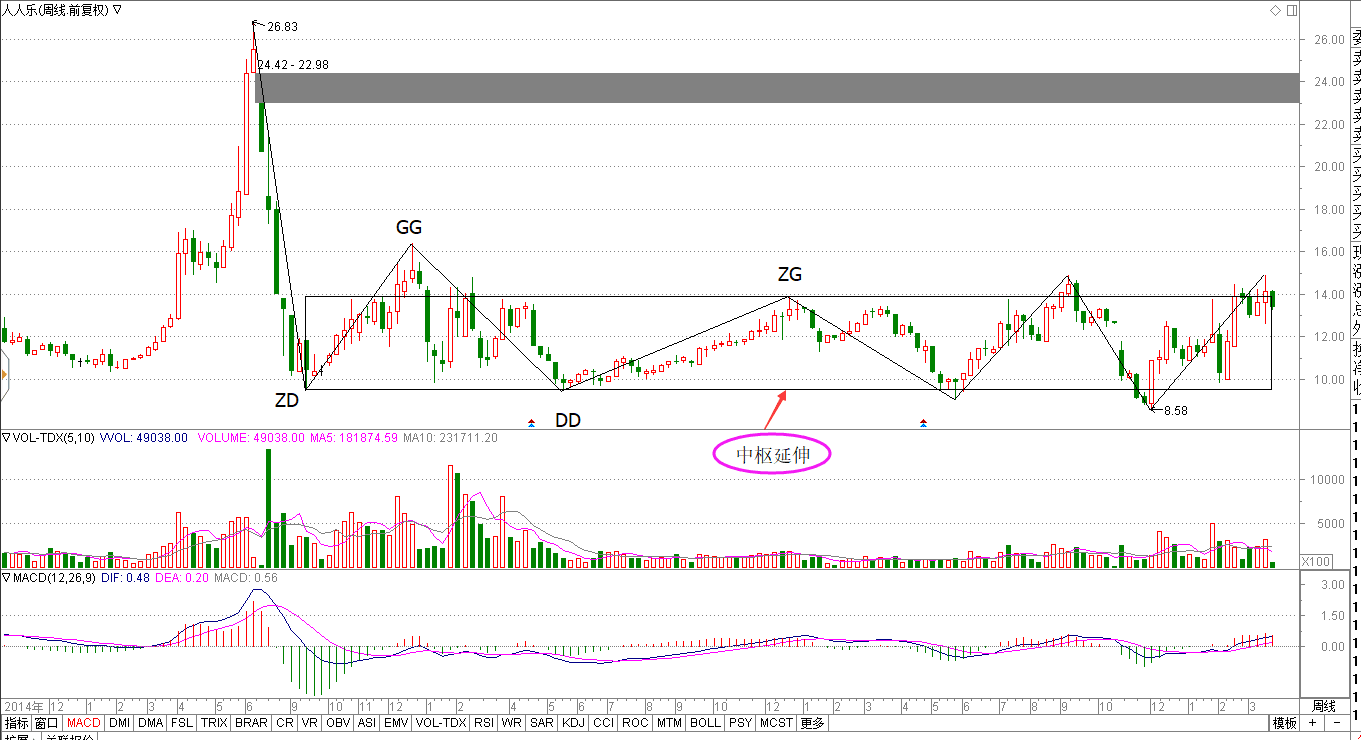
Task: Switch to the CR indicator tab
Action: [285, 723]
